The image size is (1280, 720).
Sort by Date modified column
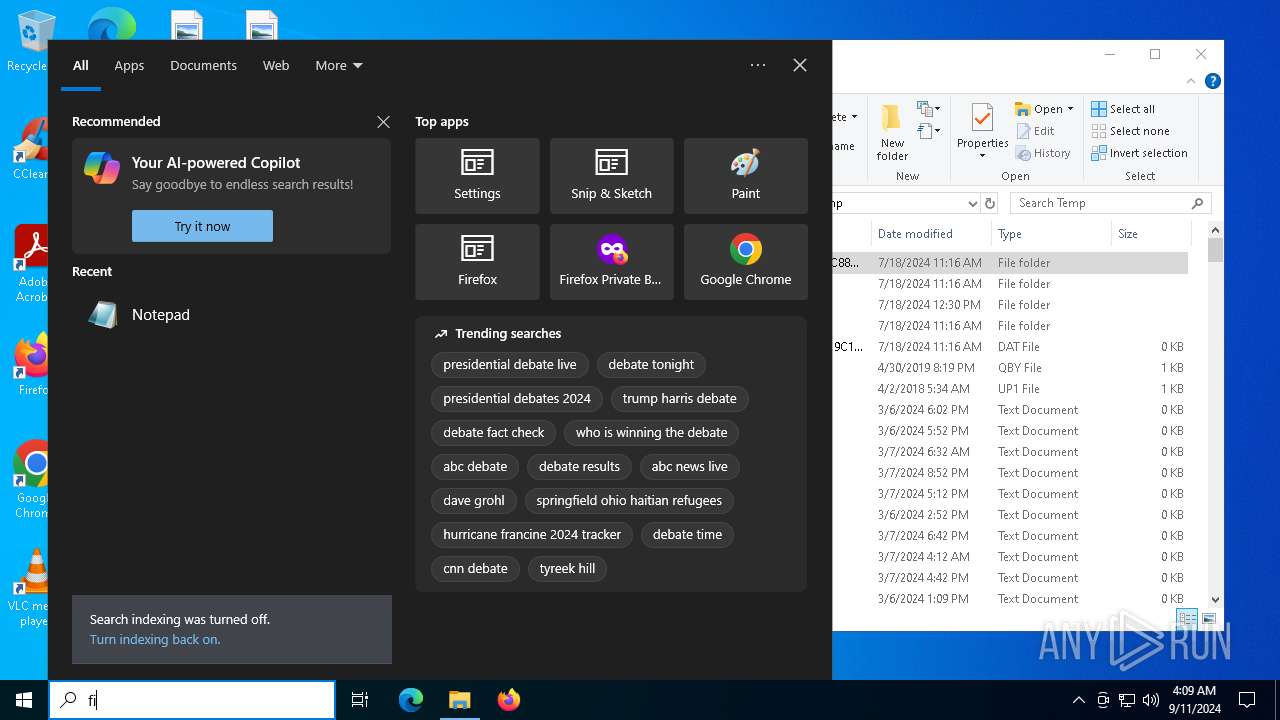[x=929, y=234]
